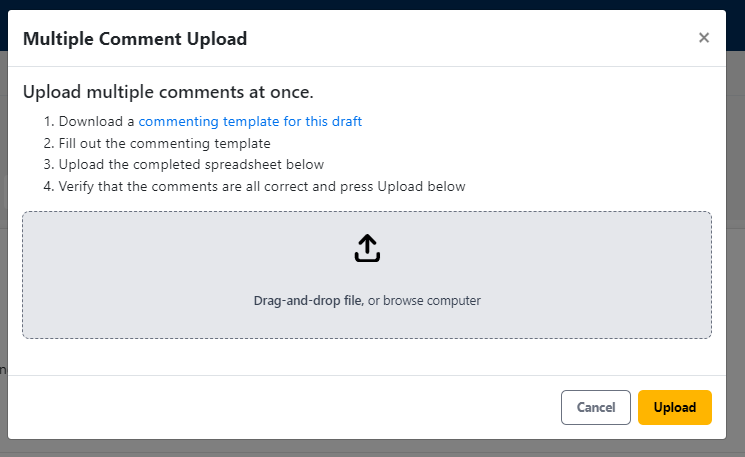Close the Multiple Comment Upload dialog

[x=704, y=38]
